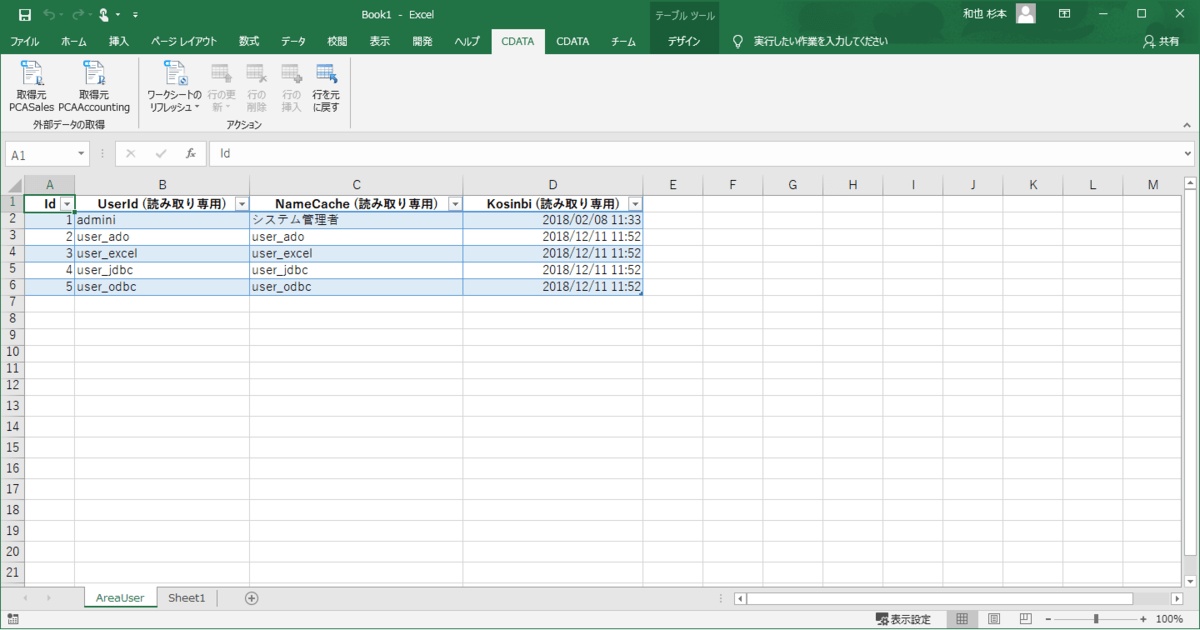Click the 共有 share button
The image size is (1200, 630).
(x=1161, y=42)
